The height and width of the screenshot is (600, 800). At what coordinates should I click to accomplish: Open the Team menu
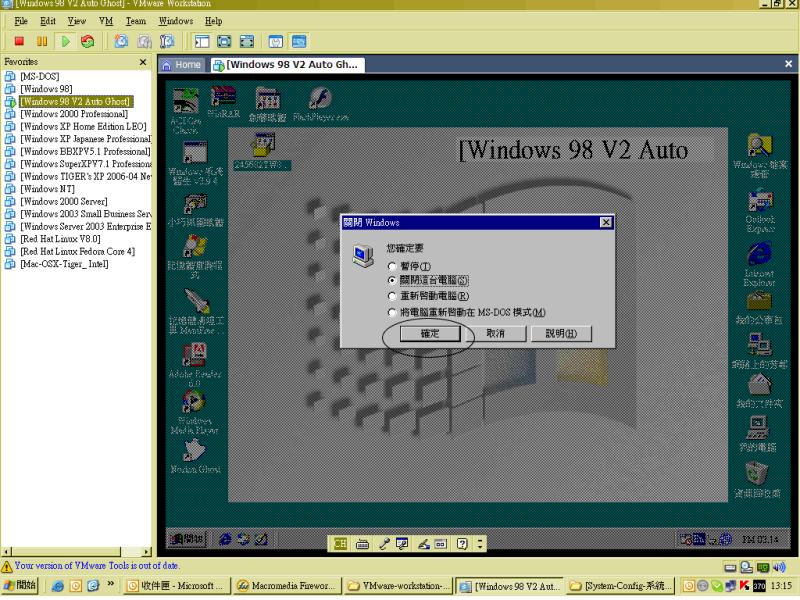click(136, 21)
